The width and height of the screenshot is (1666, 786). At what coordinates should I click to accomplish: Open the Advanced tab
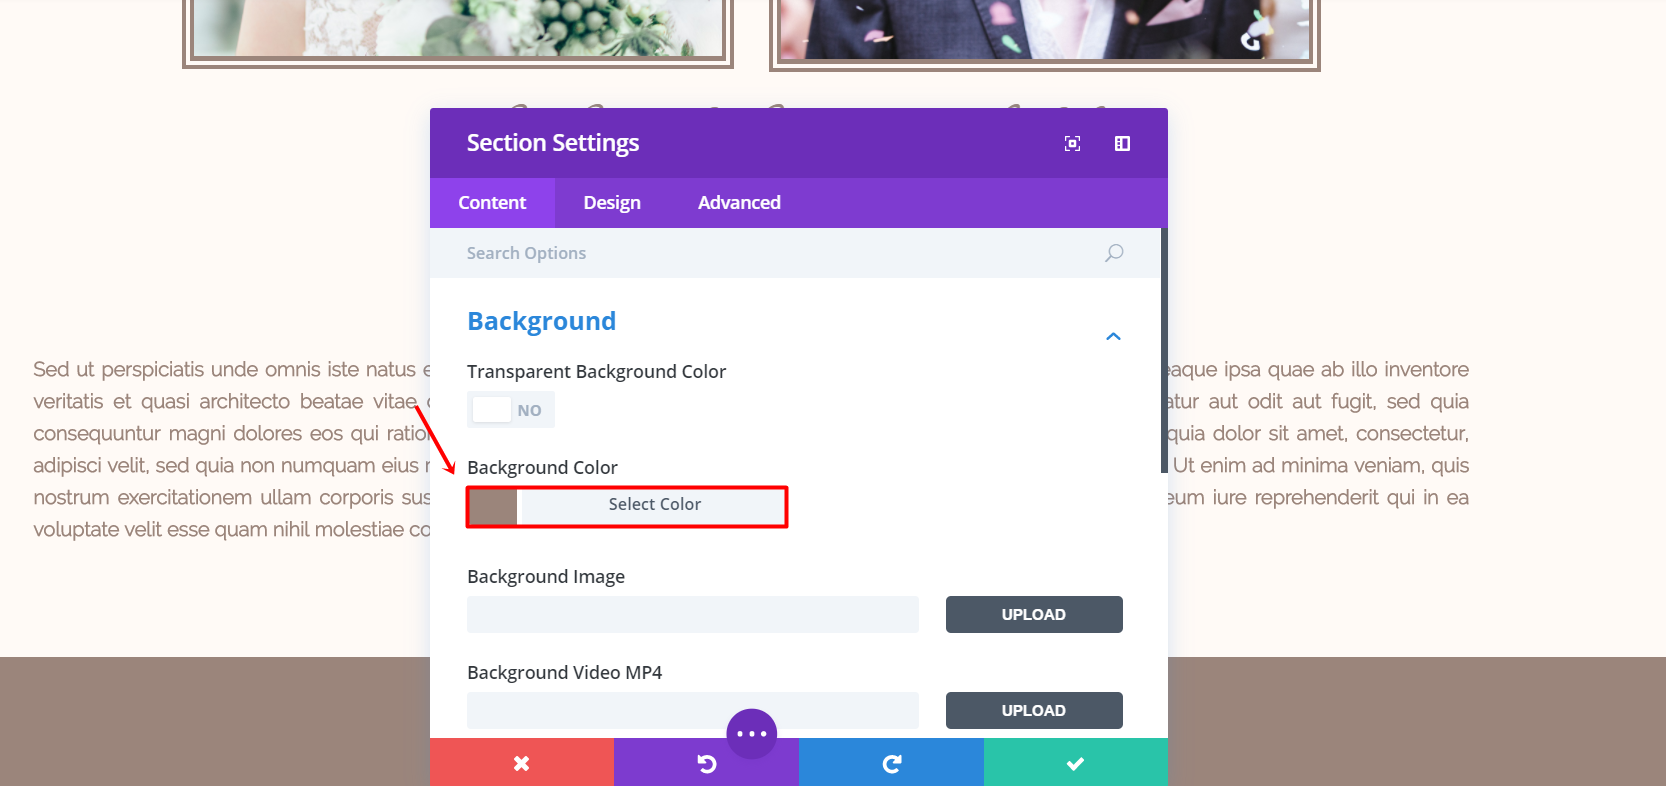(739, 203)
